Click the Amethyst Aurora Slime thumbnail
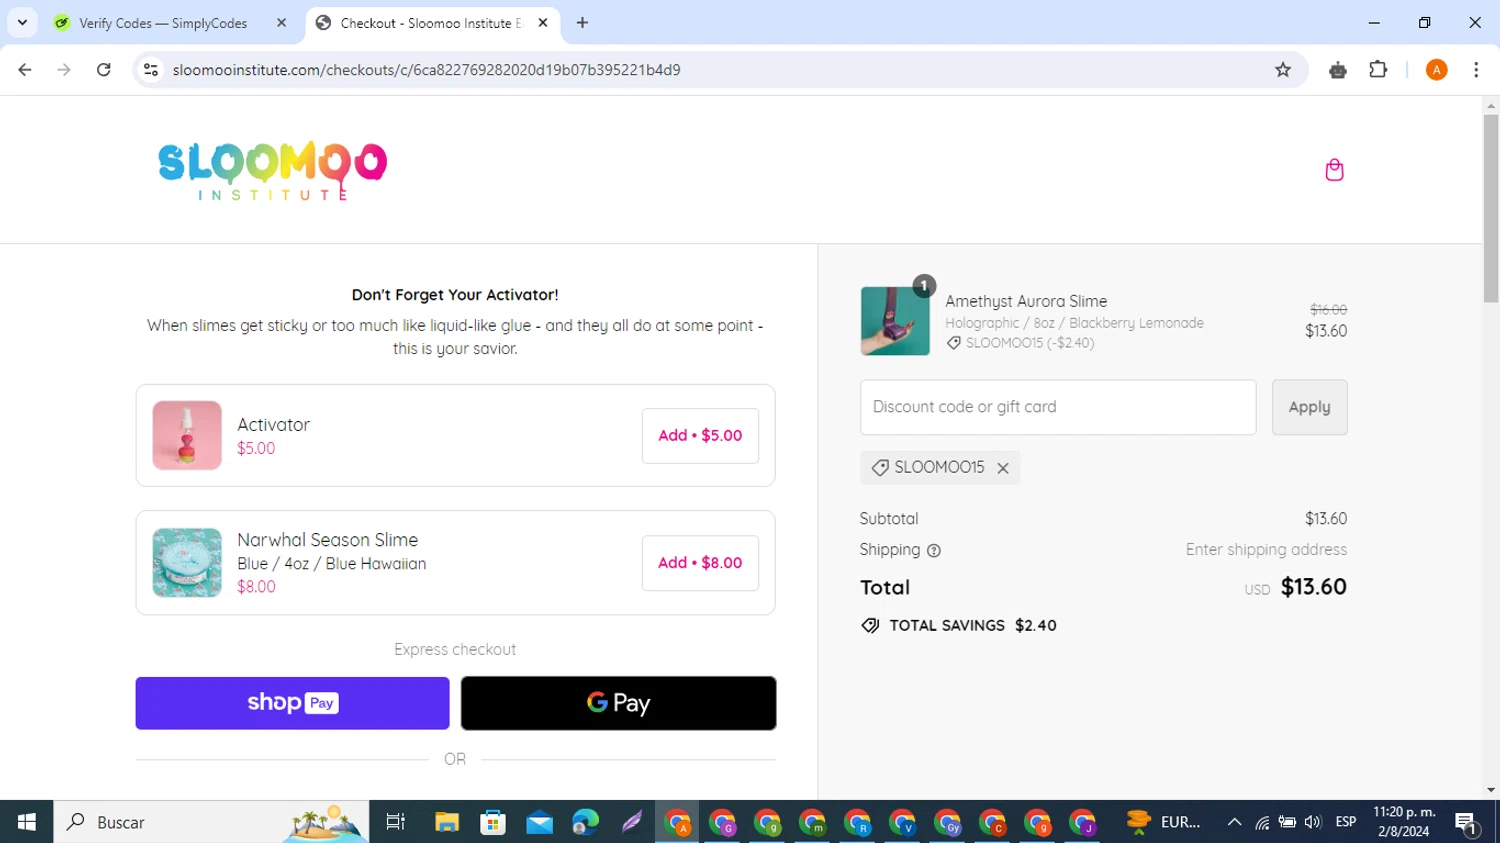This screenshot has width=1500, height=843. [x=895, y=321]
